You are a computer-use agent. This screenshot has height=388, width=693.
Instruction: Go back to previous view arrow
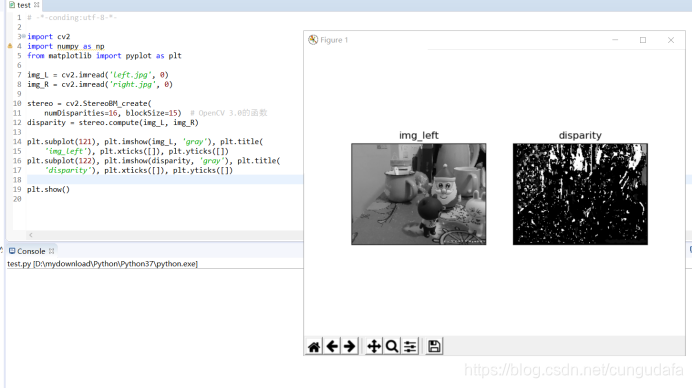[332, 346]
